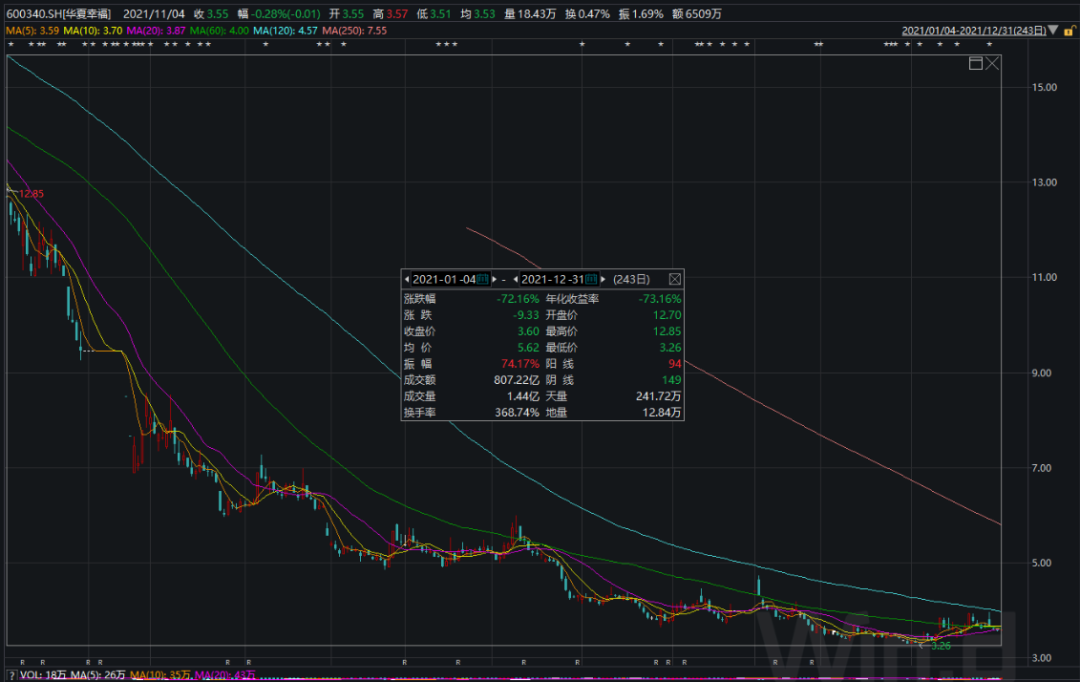This screenshot has width=1080, height=682.
Task: Click the 换手率 value 368.74%
Action: pyautogui.click(x=517, y=413)
